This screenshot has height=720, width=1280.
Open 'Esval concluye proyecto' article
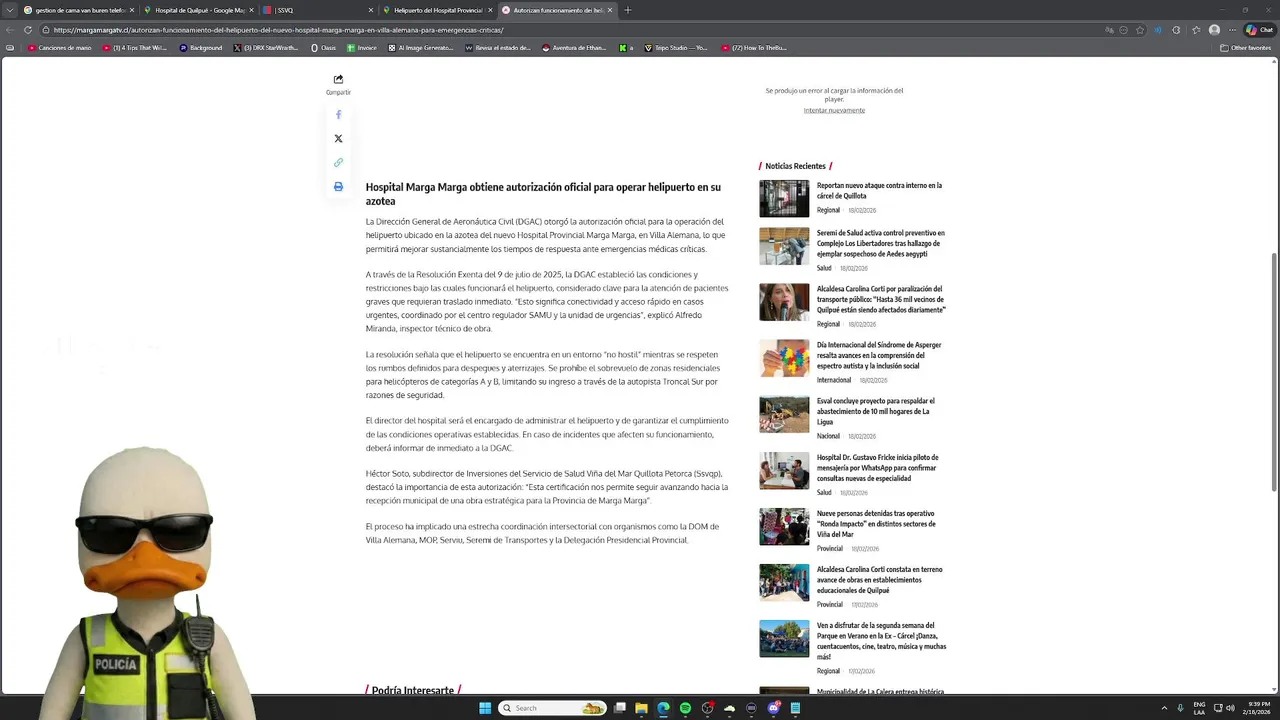tap(876, 411)
